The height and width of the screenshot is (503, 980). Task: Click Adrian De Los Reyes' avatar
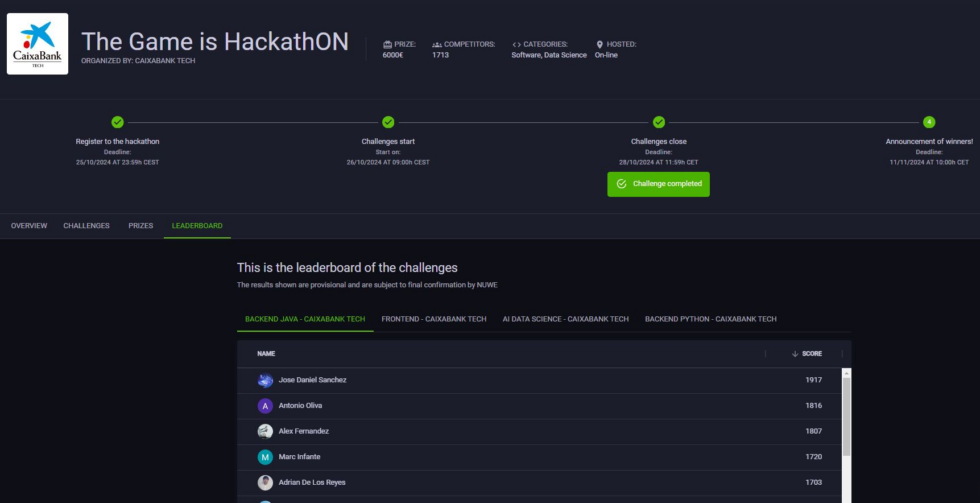coord(265,482)
